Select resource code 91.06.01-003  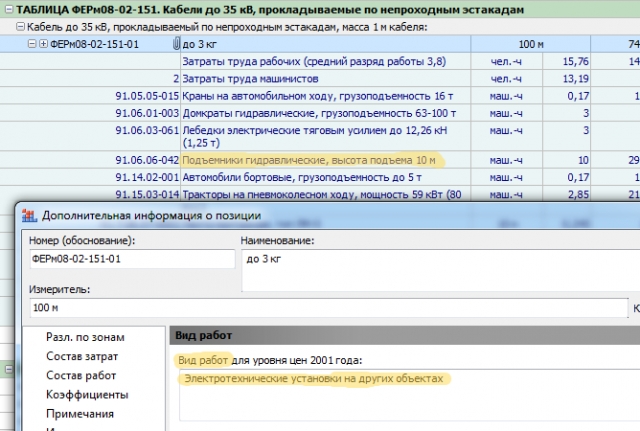(147, 113)
